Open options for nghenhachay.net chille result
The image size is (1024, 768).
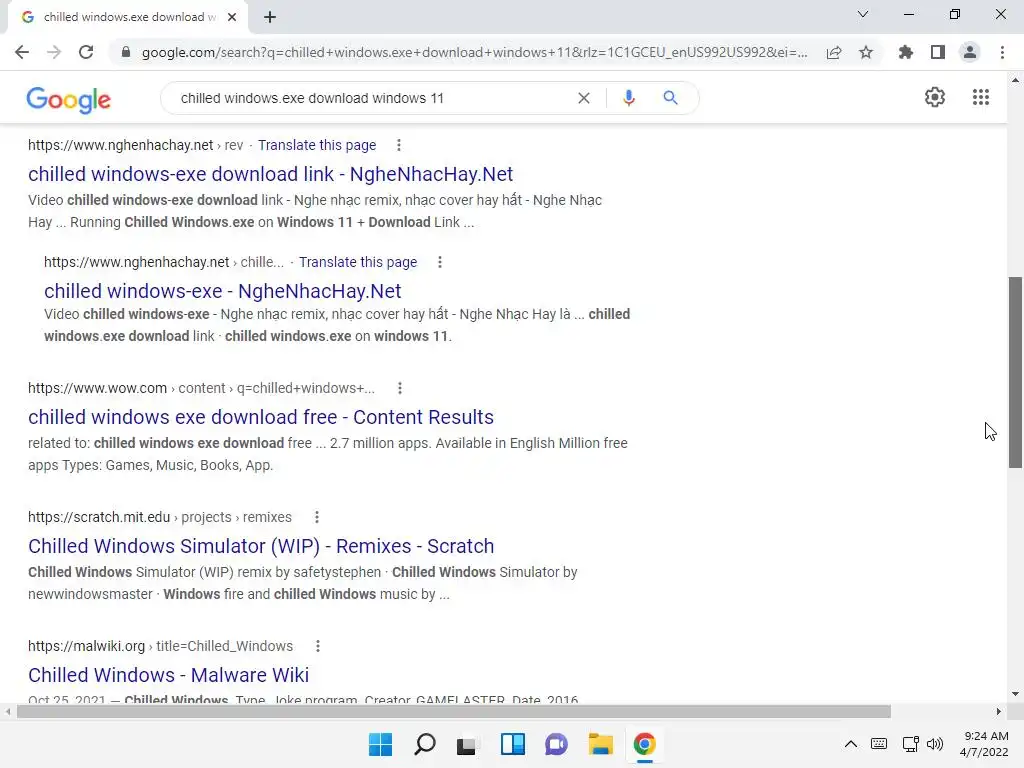click(x=440, y=262)
